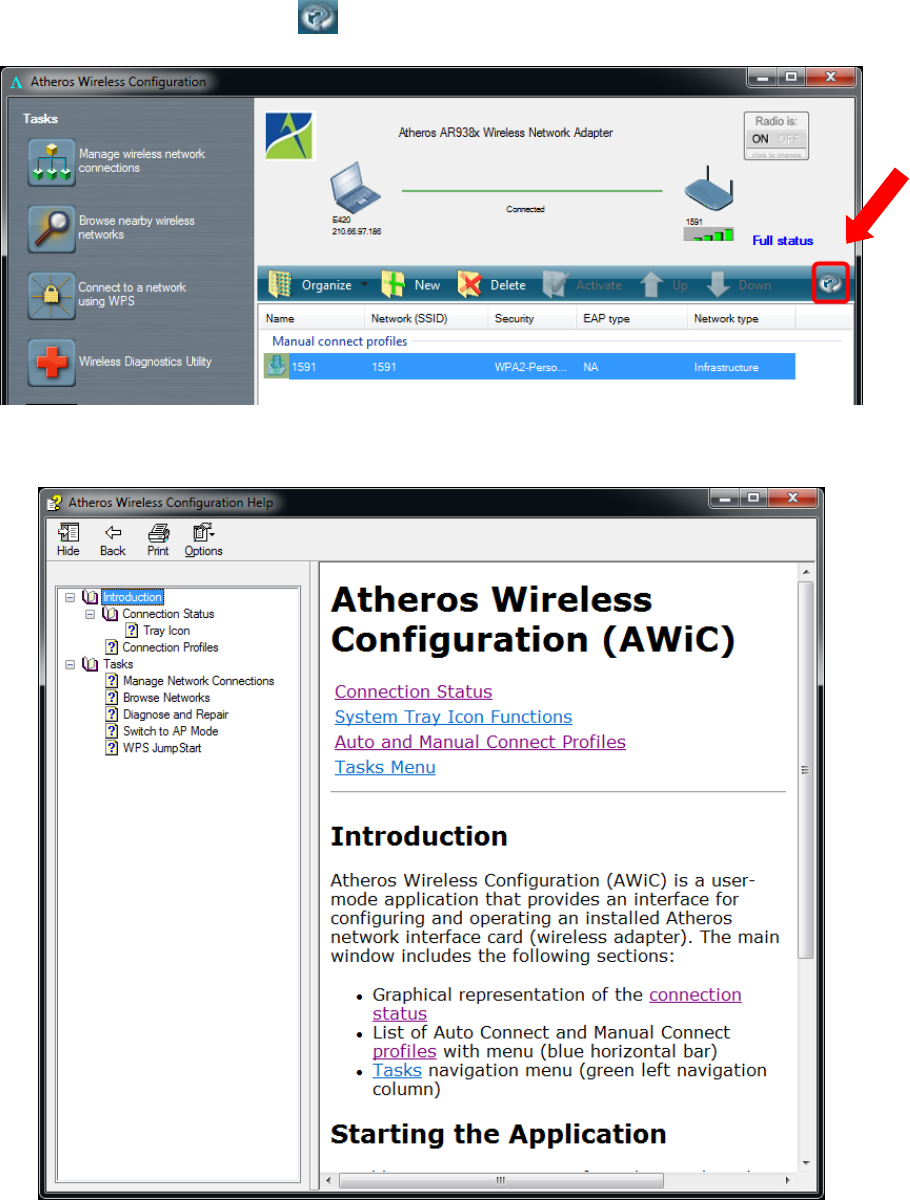910x1200 pixels.
Task: Click the Activate profile button
Action: coord(582,285)
